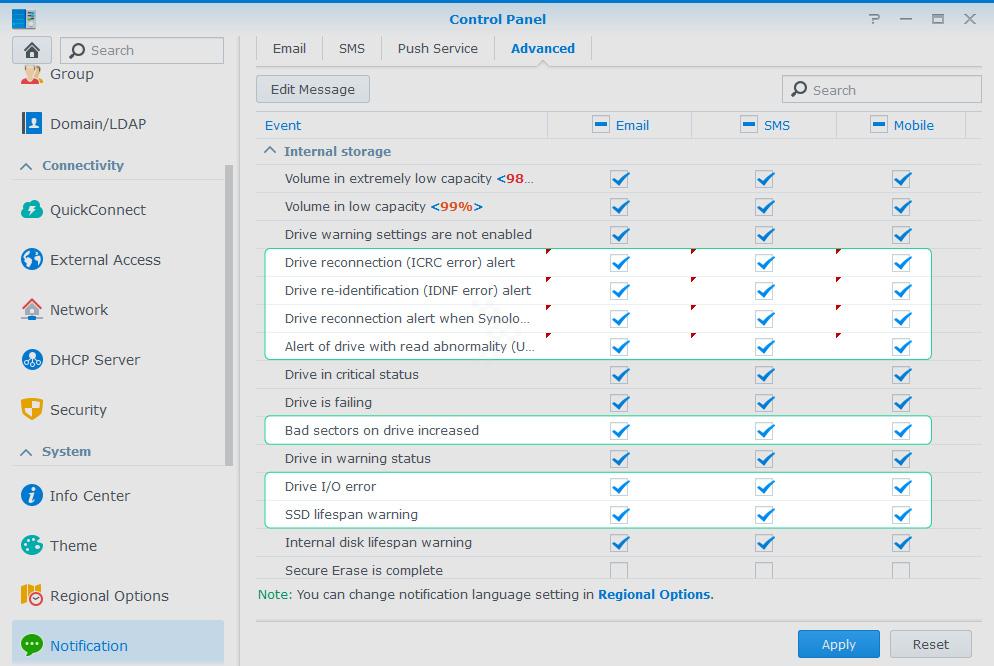The width and height of the screenshot is (994, 666).
Task: Open Info Center icon
Action: pyautogui.click(x=32, y=496)
